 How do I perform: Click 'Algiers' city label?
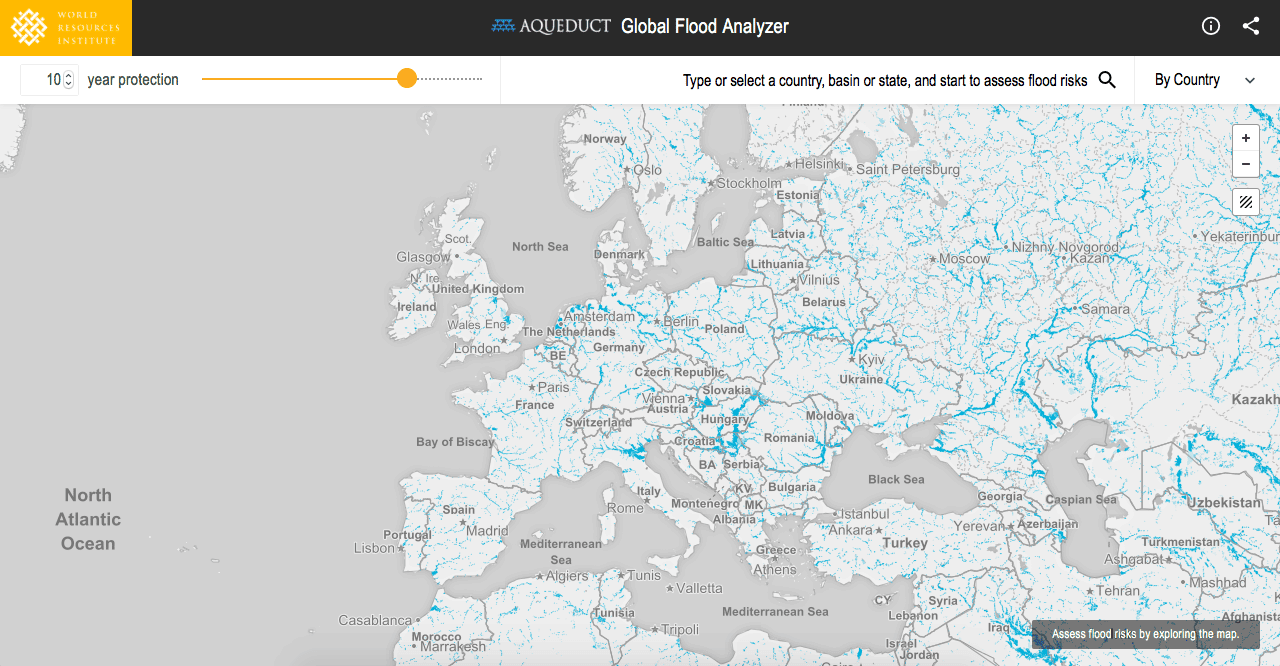(567, 577)
